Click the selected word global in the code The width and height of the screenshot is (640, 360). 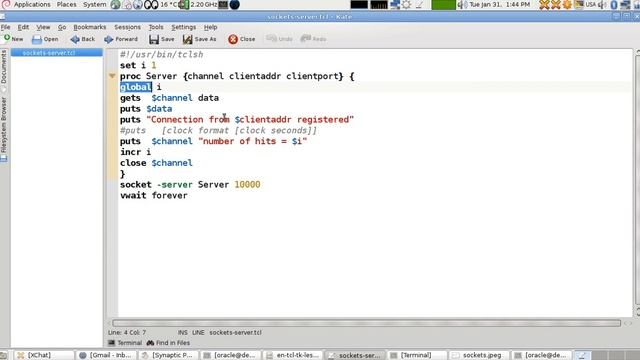coord(136,87)
